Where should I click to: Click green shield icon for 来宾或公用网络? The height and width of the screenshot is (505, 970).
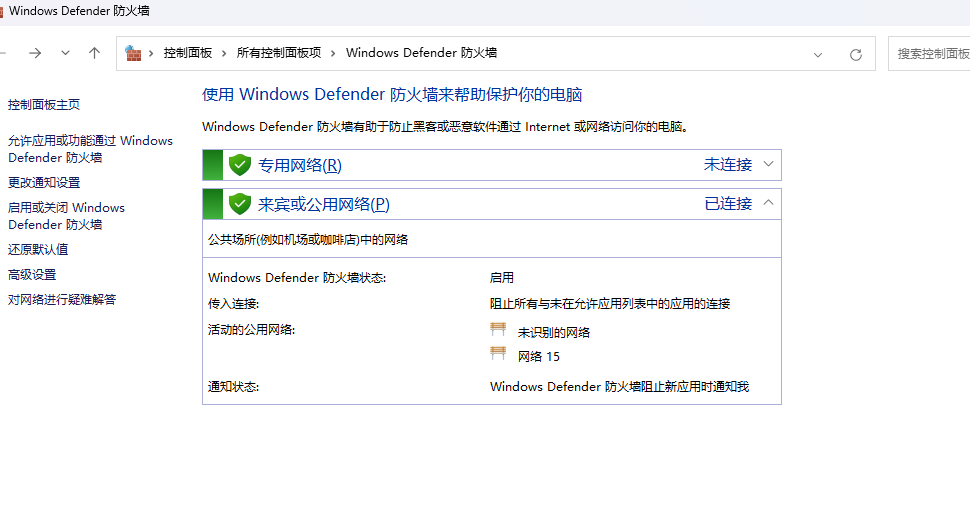click(x=239, y=204)
